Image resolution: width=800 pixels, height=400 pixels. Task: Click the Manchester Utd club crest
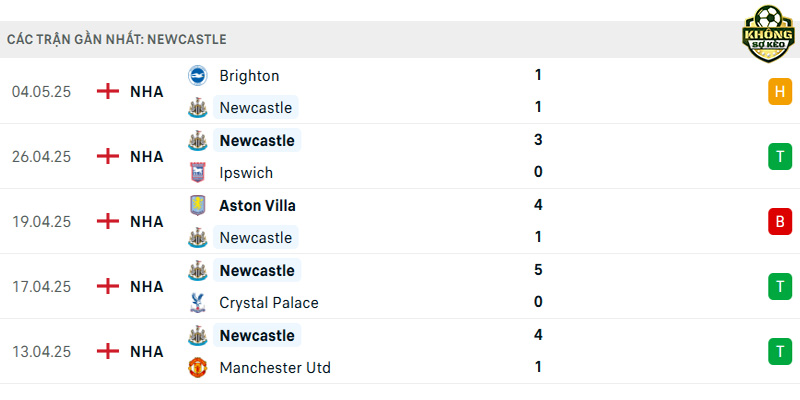[x=197, y=367]
